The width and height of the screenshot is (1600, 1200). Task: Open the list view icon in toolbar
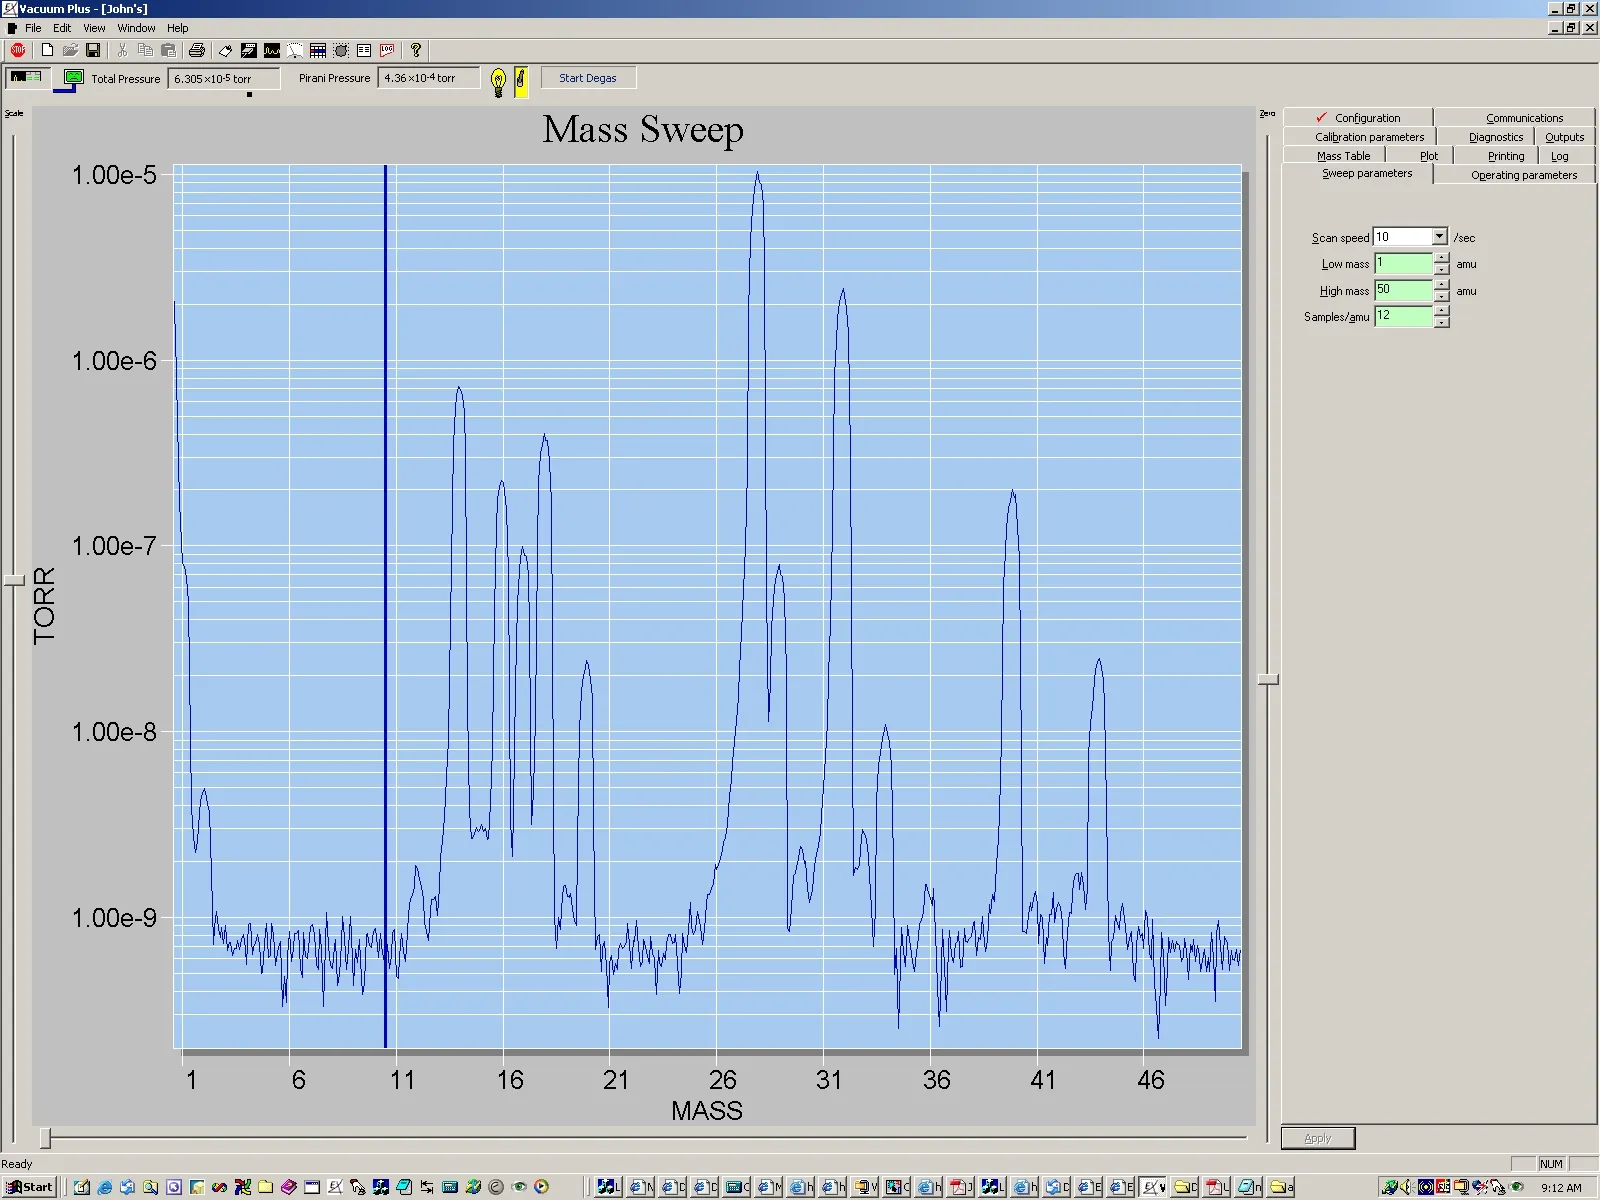tap(364, 50)
